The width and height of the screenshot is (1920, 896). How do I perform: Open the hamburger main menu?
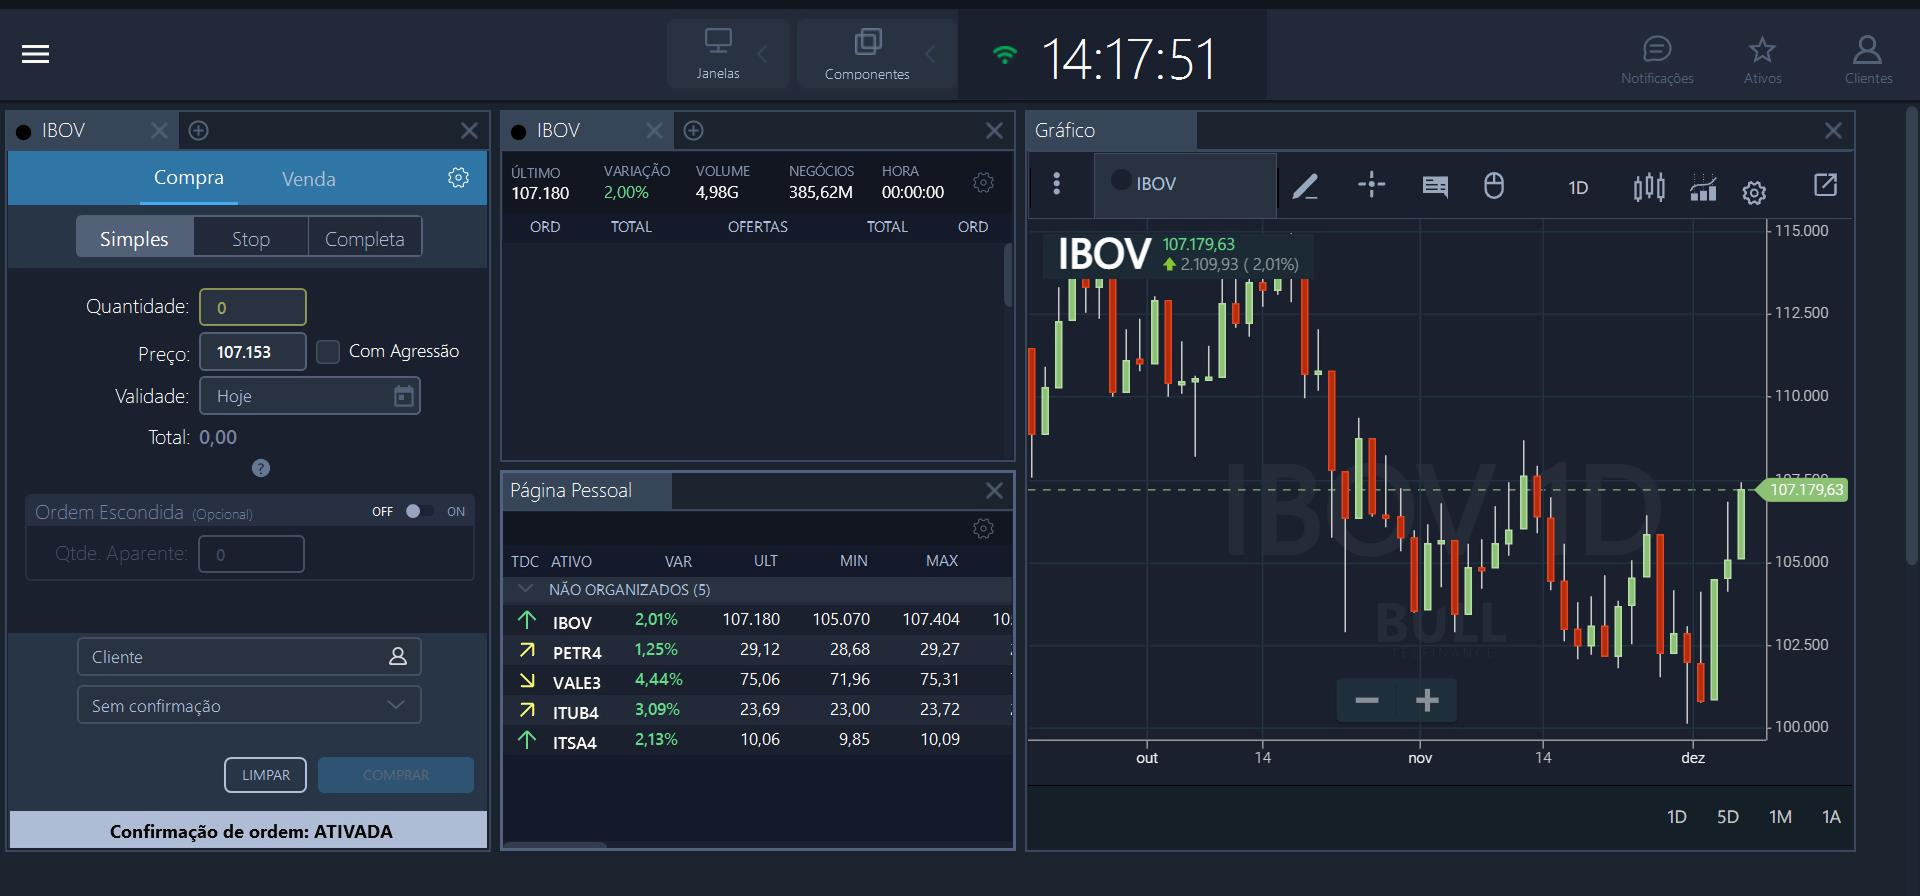pos(35,54)
